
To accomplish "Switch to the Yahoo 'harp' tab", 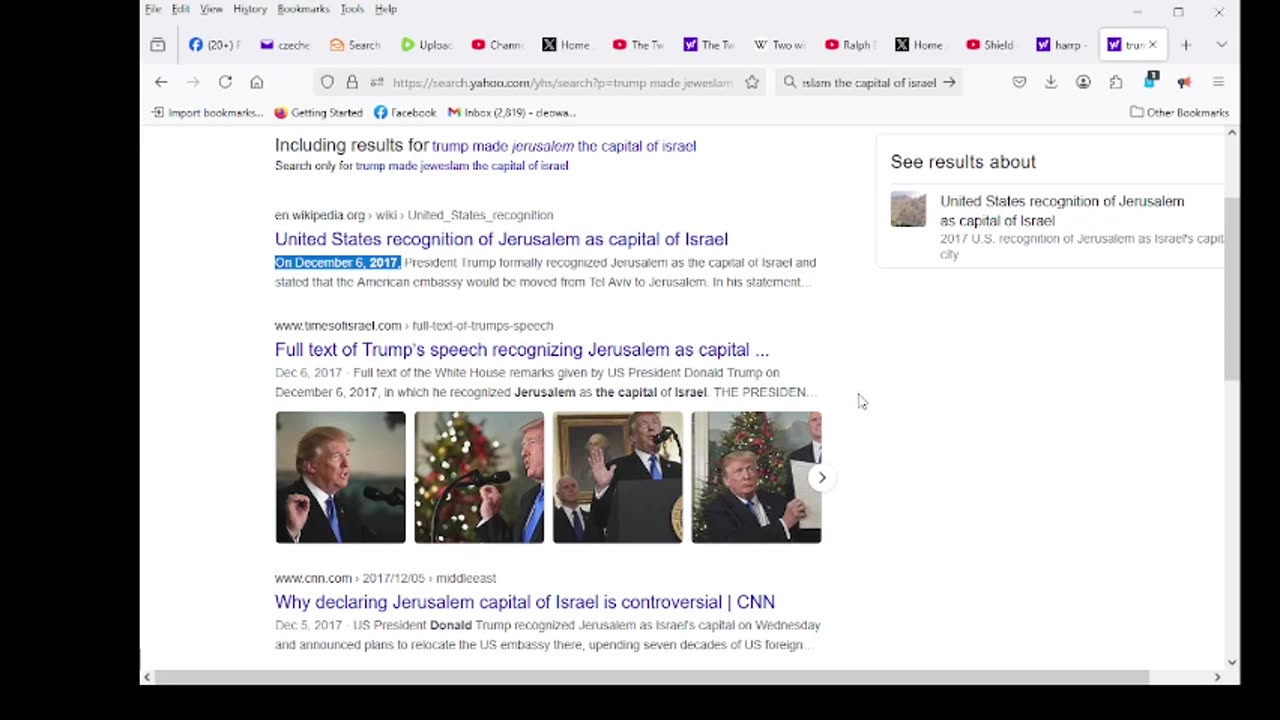I will click(x=1063, y=45).
